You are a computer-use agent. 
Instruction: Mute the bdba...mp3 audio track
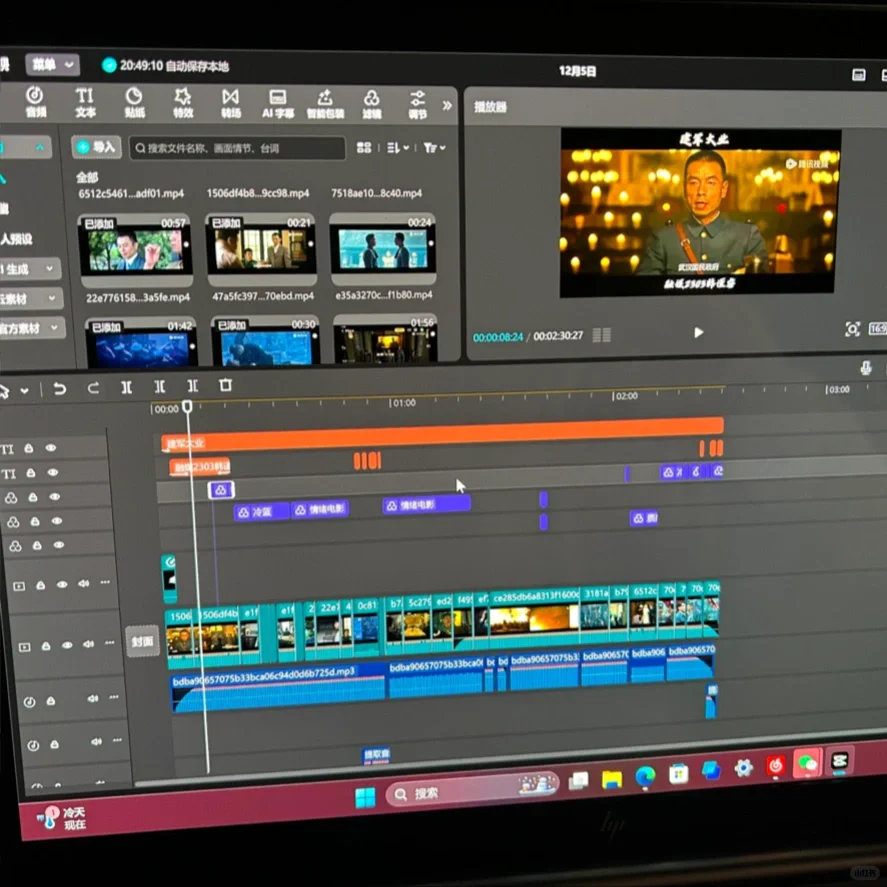click(x=93, y=699)
